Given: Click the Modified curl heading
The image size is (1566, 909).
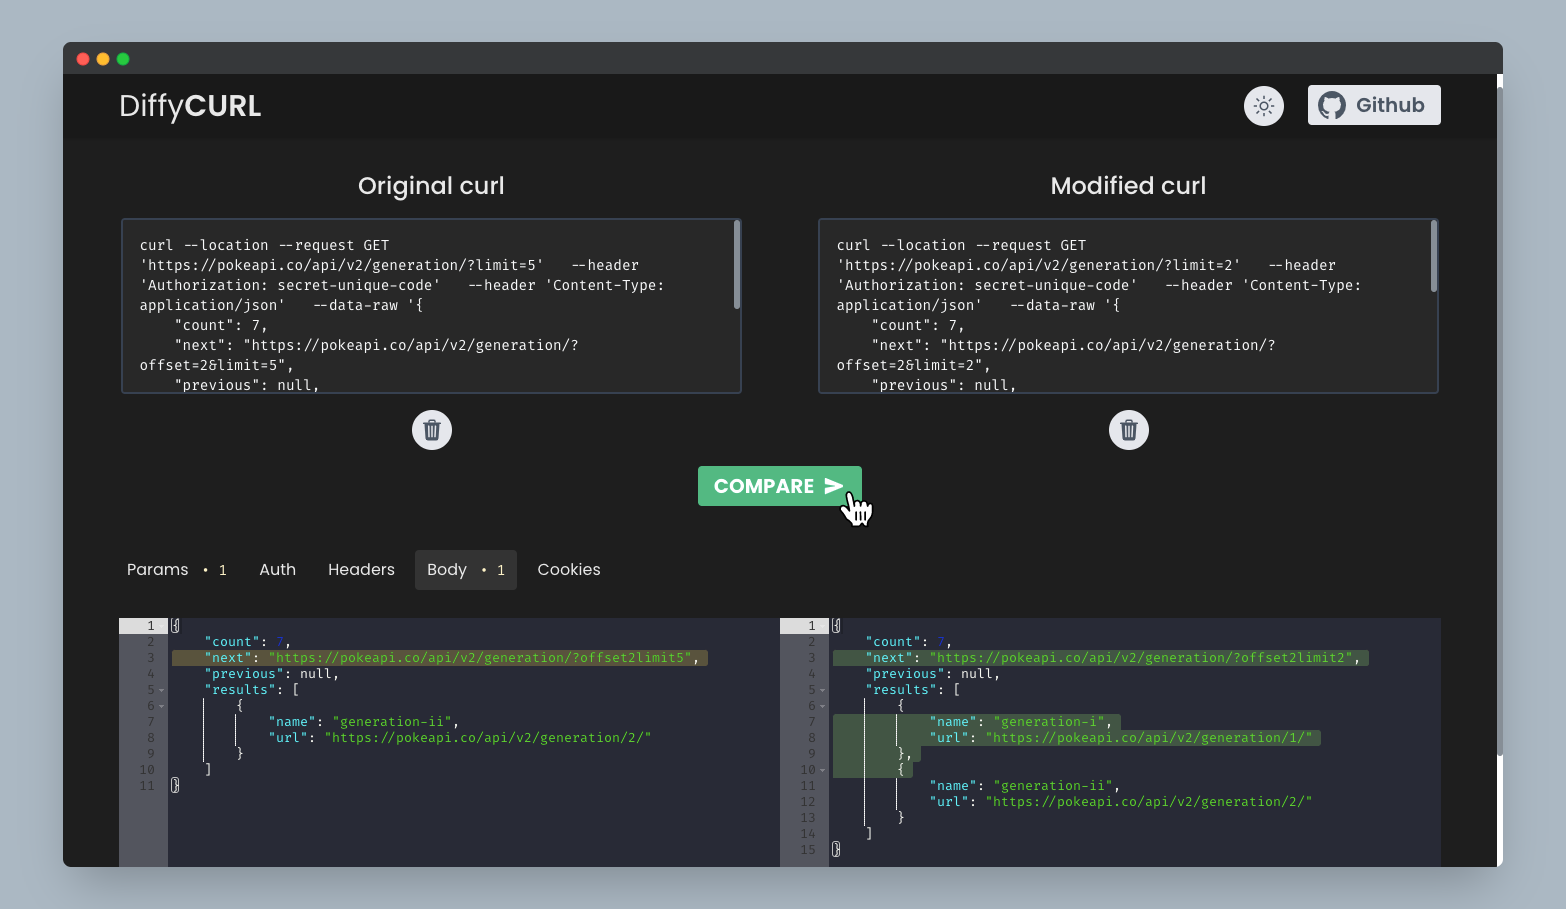Looking at the screenshot, I should pos(1128,186).
